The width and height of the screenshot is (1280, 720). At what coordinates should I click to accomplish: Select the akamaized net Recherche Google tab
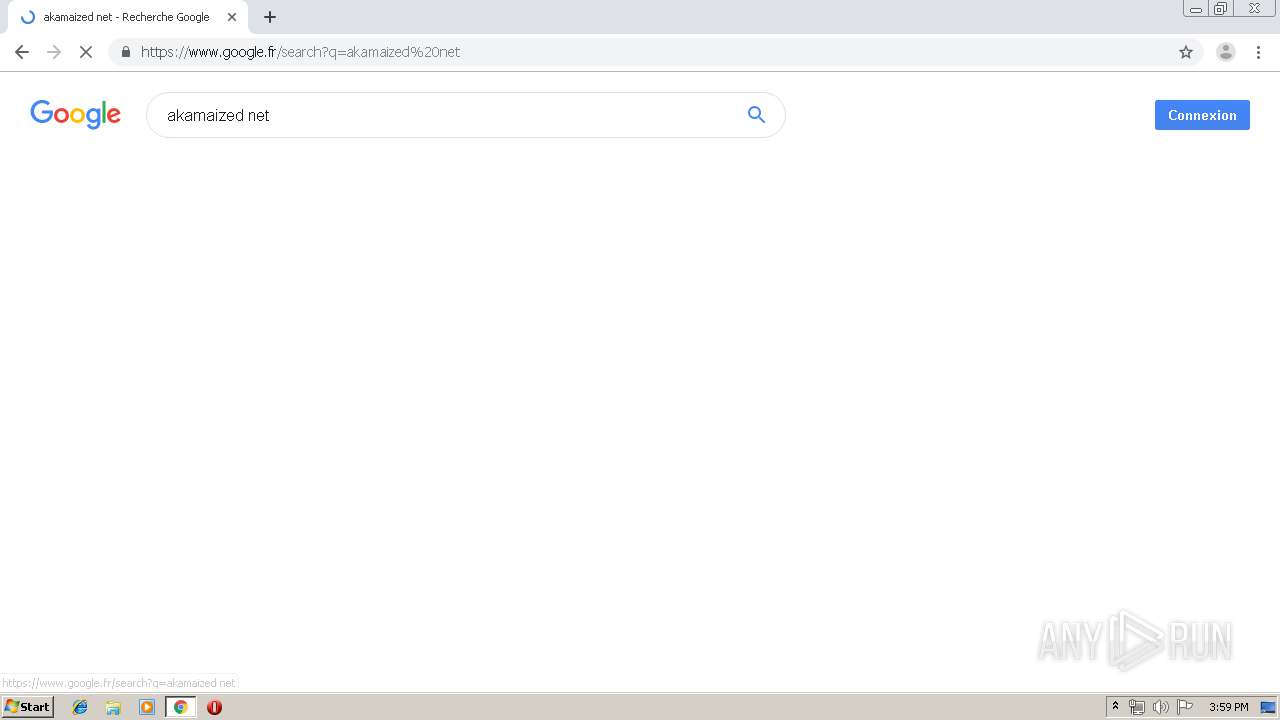click(x=128, y=17)
